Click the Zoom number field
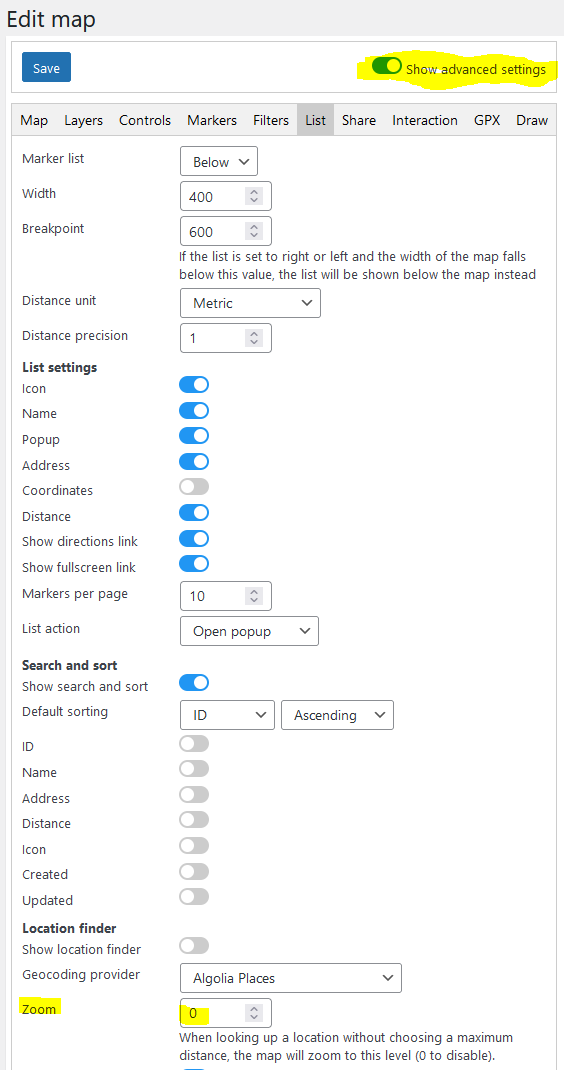This screenshot has width=564, height=1070. (x=225, y=1013)
